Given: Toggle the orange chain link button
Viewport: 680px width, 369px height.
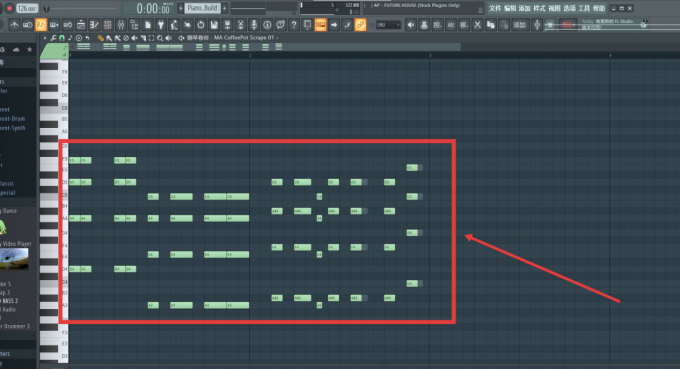Looking at the screenshot, I should [x=360, y=25].
